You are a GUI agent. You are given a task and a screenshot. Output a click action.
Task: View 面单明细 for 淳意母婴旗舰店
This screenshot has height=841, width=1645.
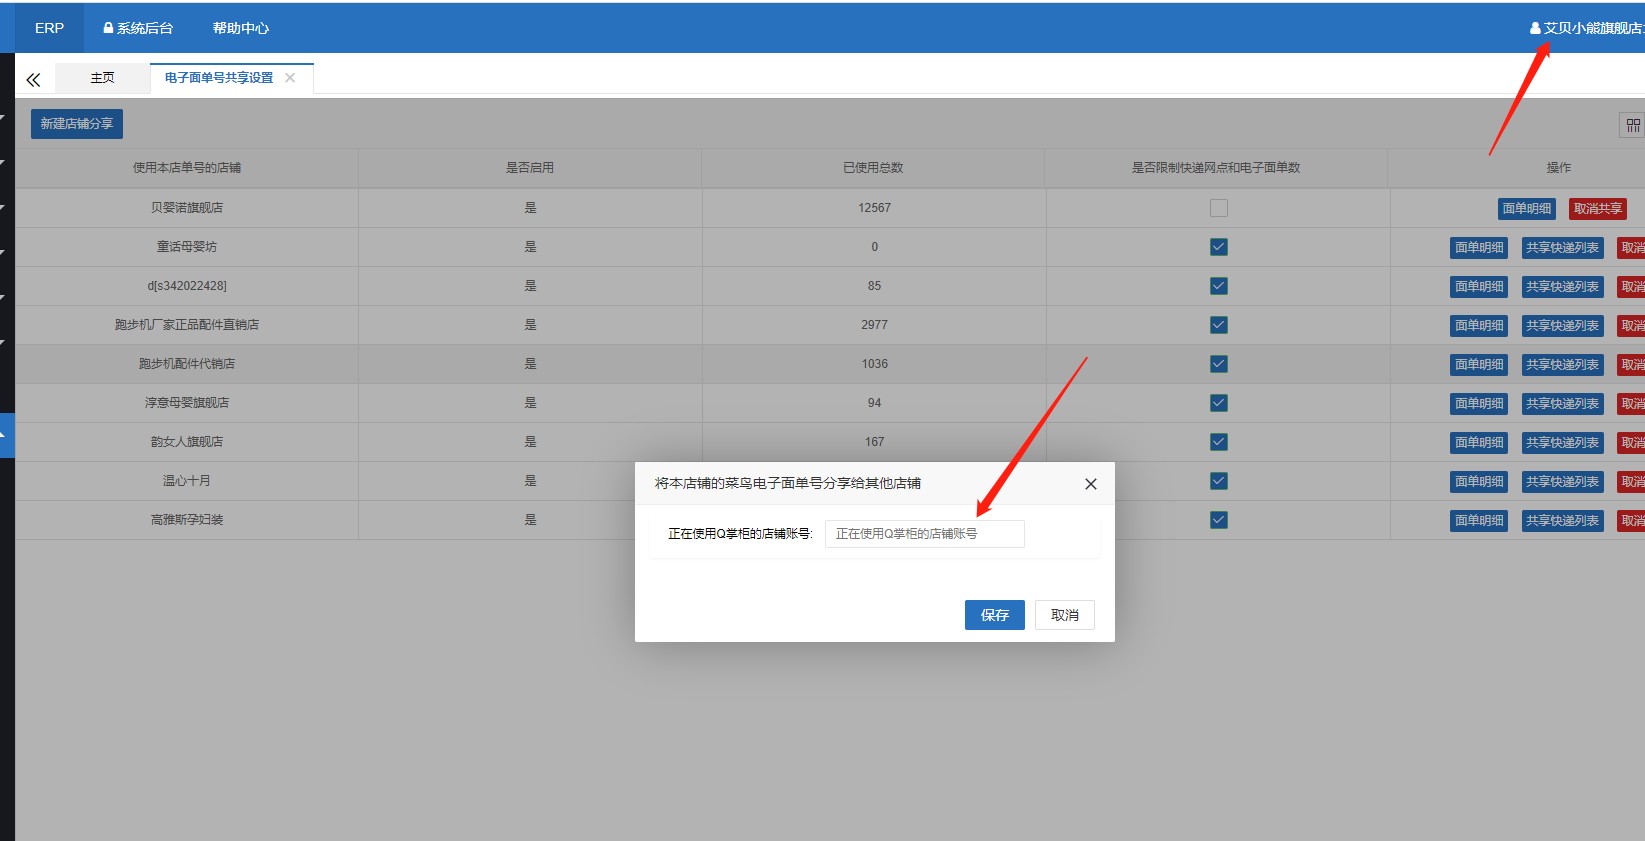tap(1478, 404)
